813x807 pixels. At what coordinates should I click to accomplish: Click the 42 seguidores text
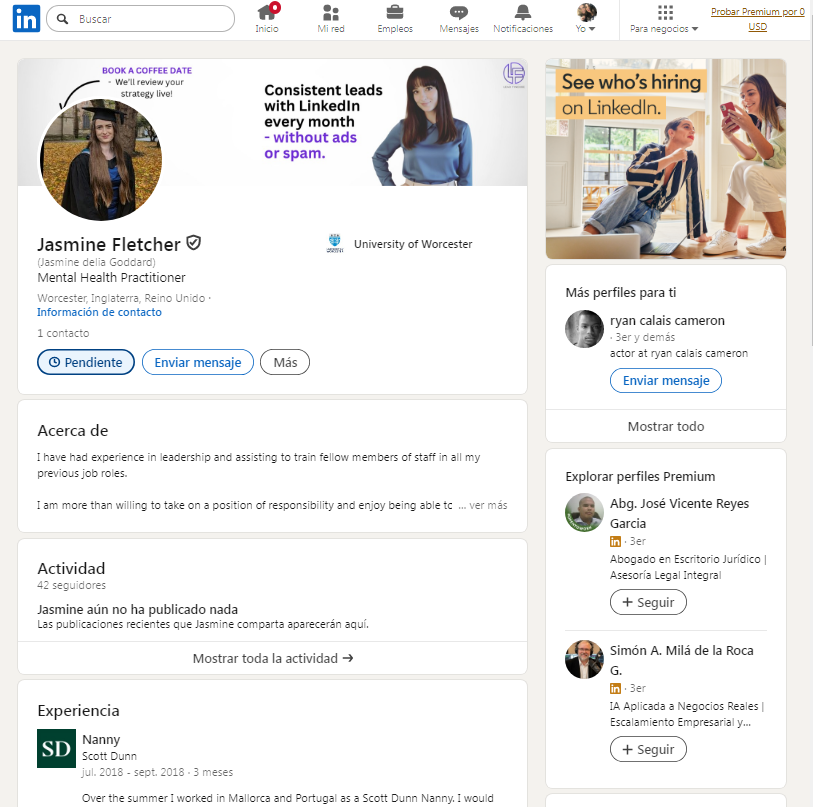click(x=72, y=585)
